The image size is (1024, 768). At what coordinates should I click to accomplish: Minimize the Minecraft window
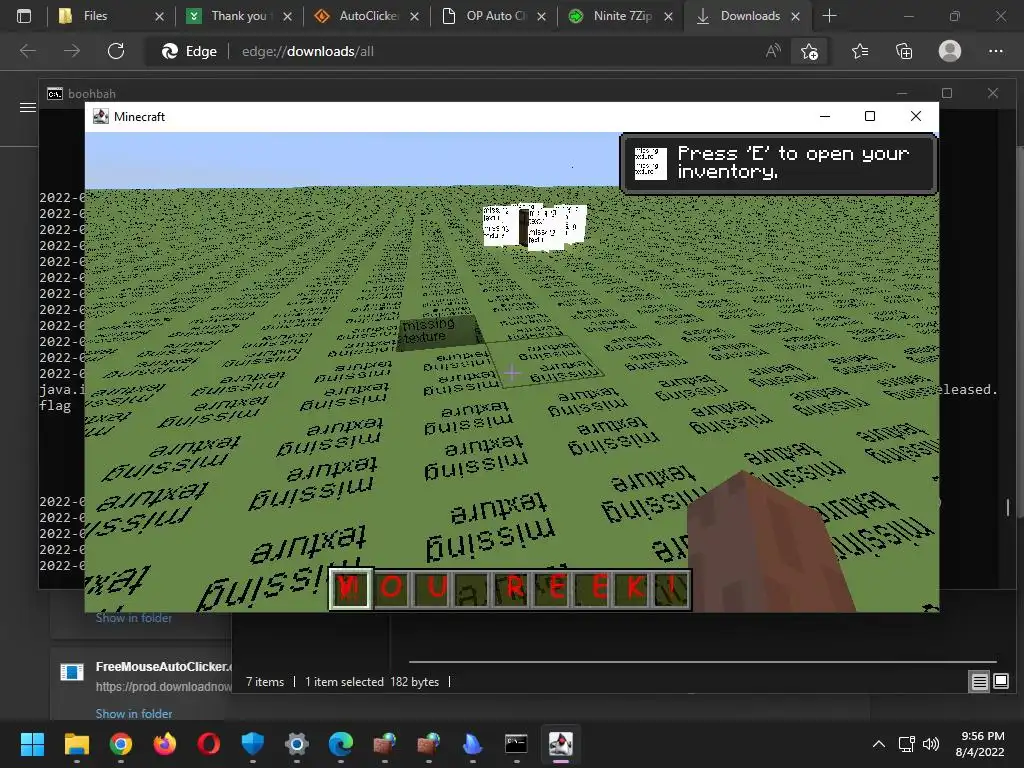point(825,116)
